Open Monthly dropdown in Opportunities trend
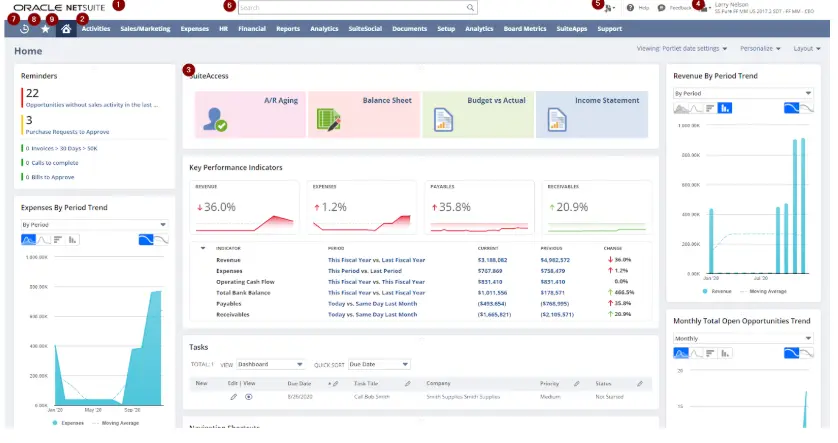838x443 pixels. pyautogui.click(x=743, y=339)
